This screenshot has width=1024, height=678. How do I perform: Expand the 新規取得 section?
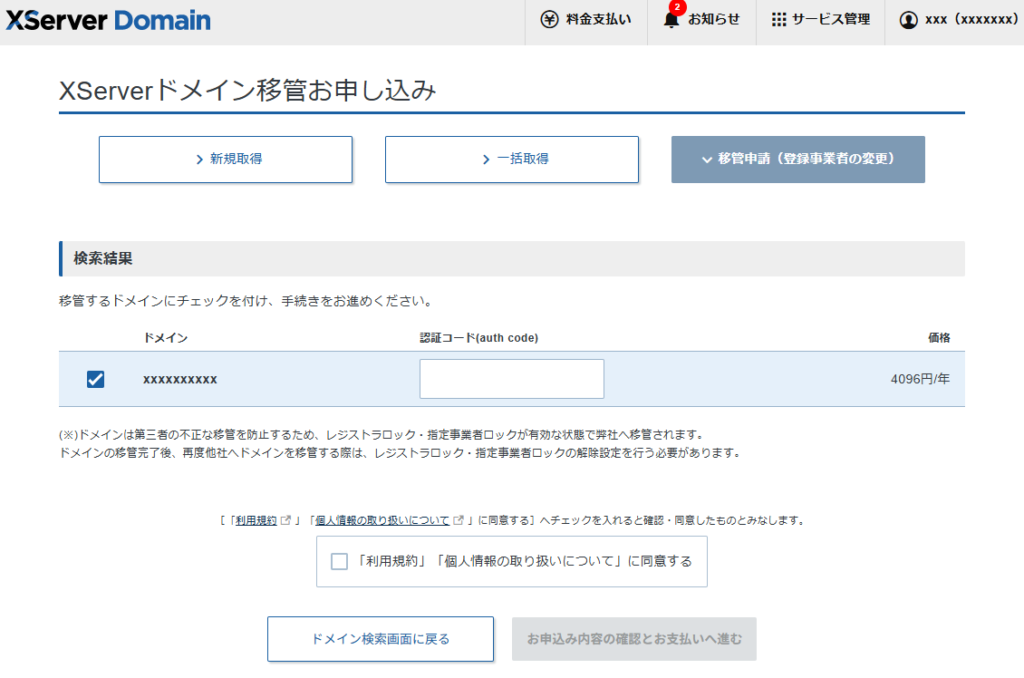coord(225,159)
